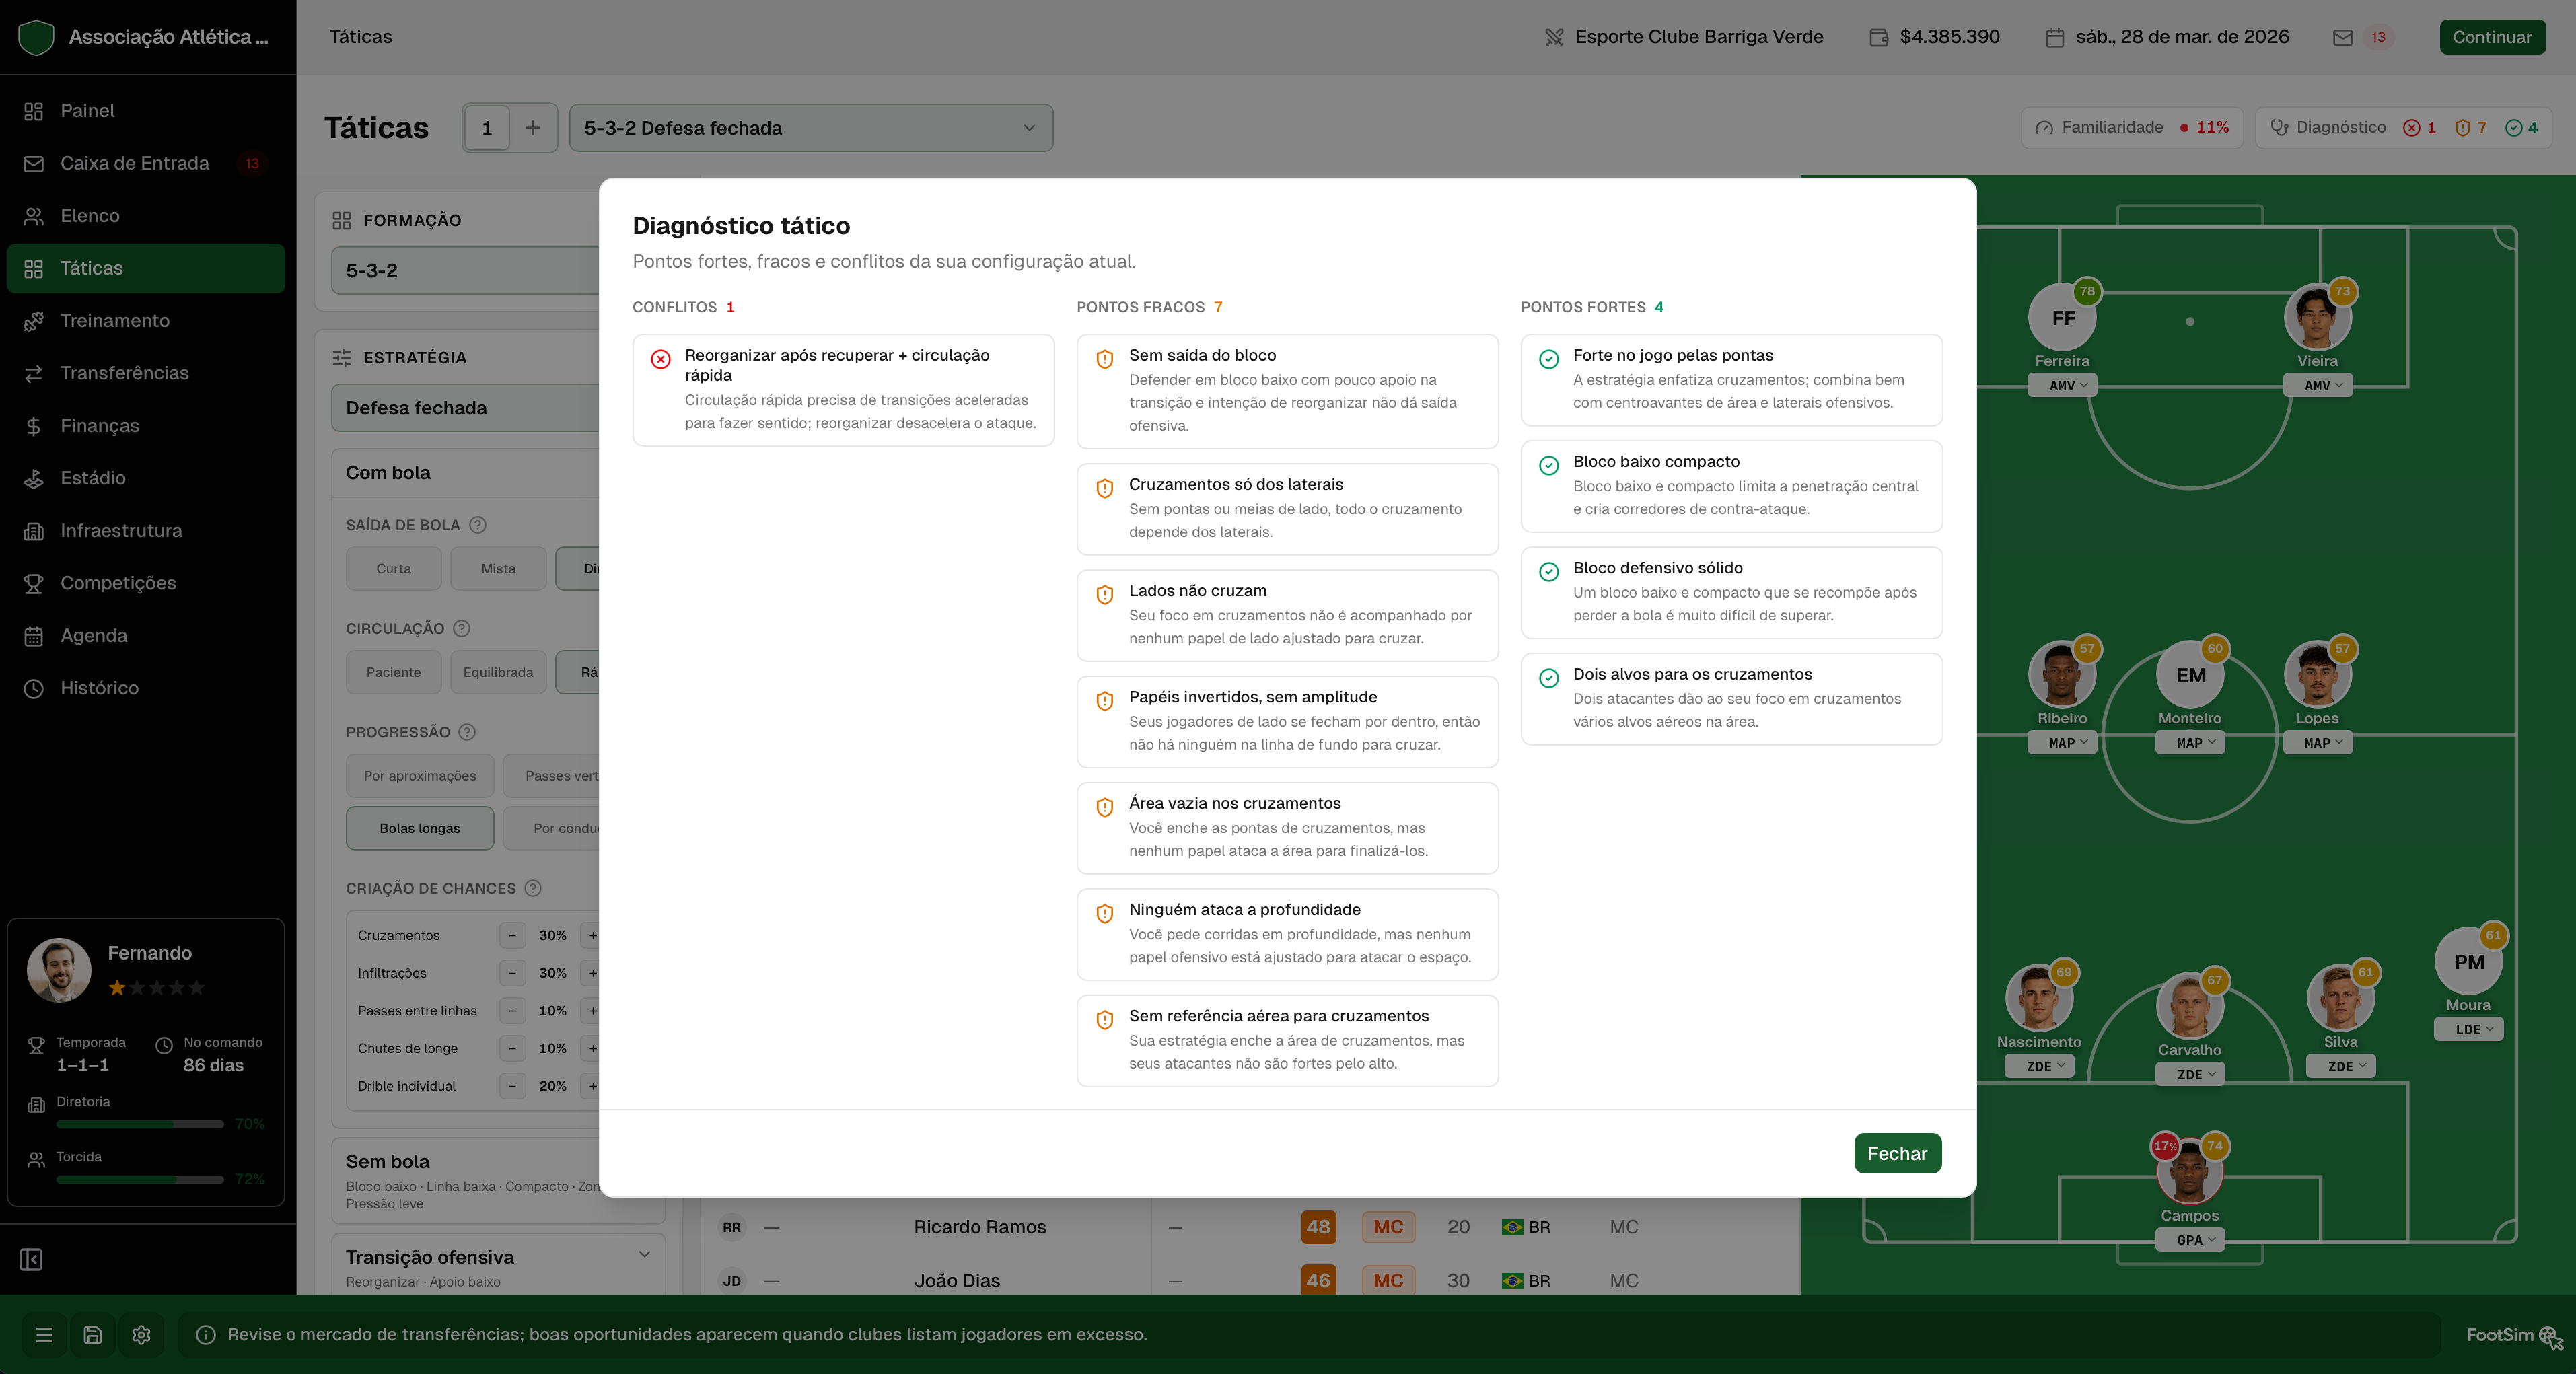
Task: Decrease Passes entre linhas percentage
Action: (512, 1011)
